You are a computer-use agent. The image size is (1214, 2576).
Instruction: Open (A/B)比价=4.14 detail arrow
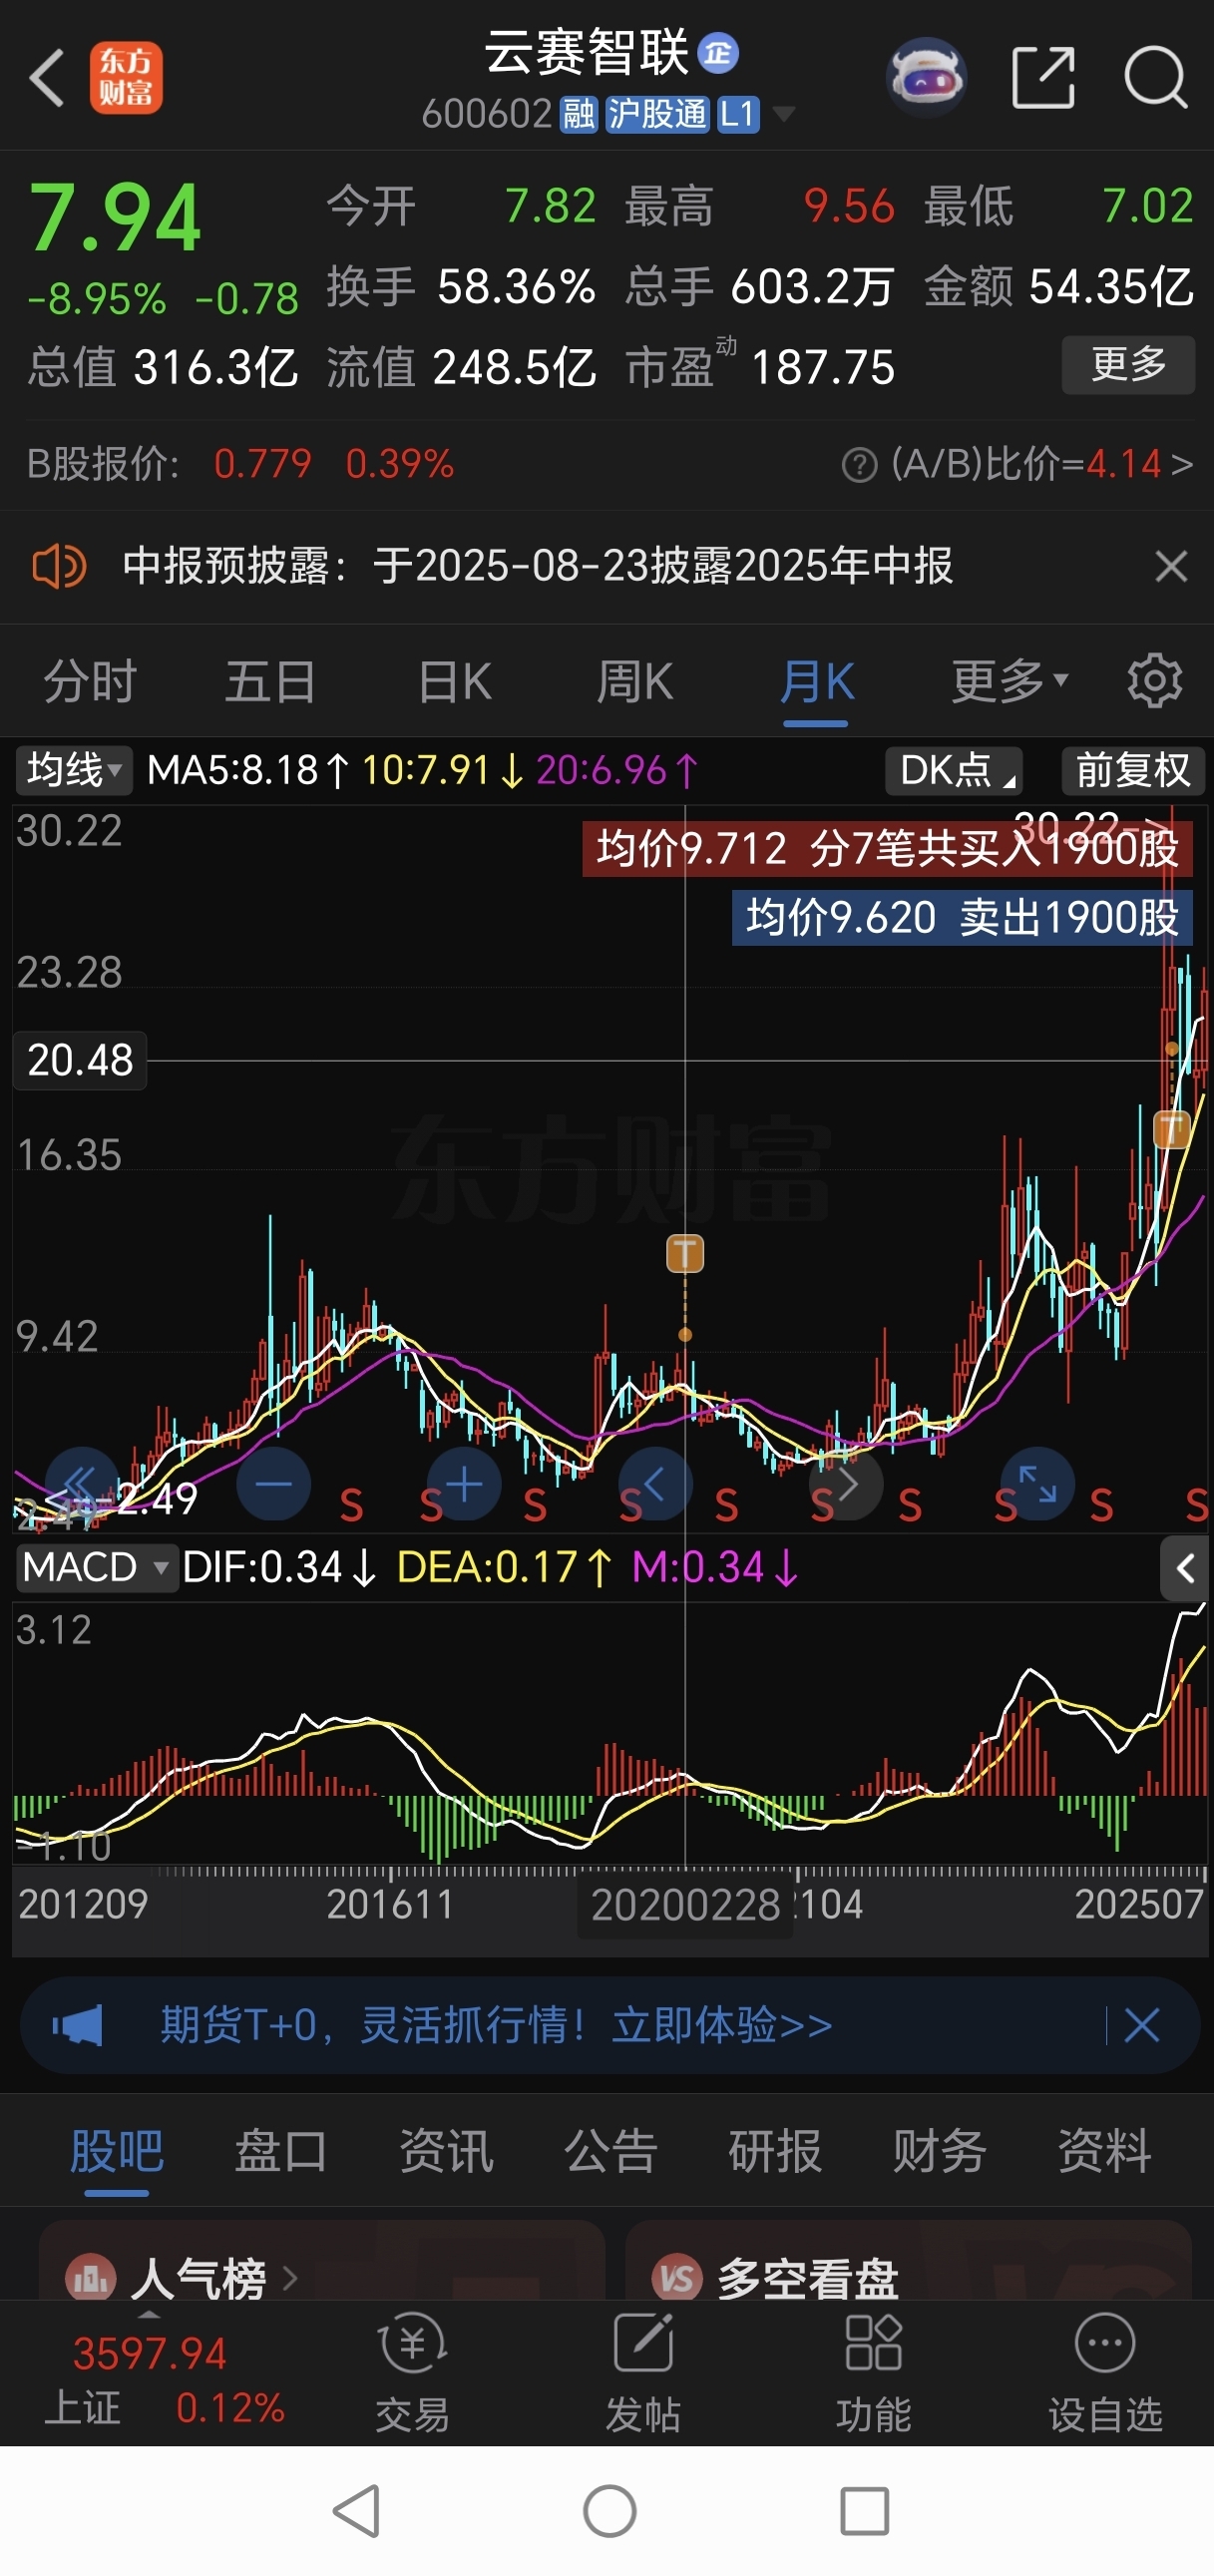1042,465
